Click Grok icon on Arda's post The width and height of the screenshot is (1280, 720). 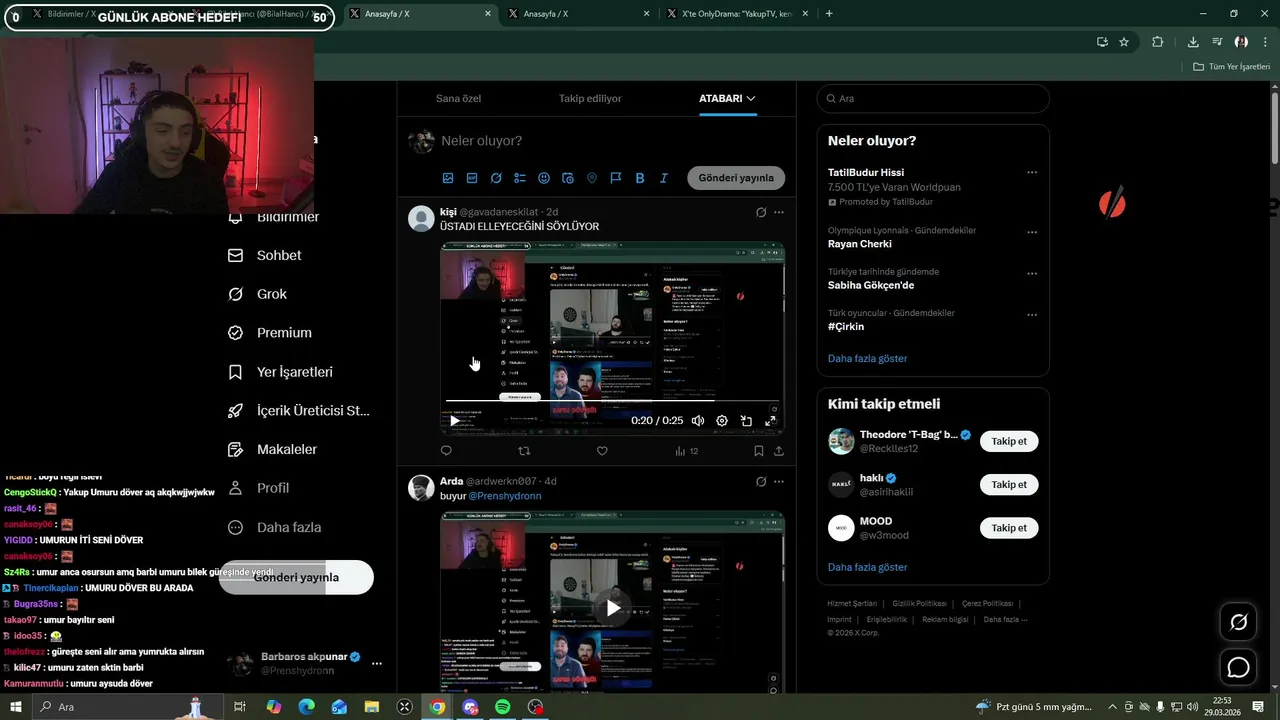tap(761, 481)
